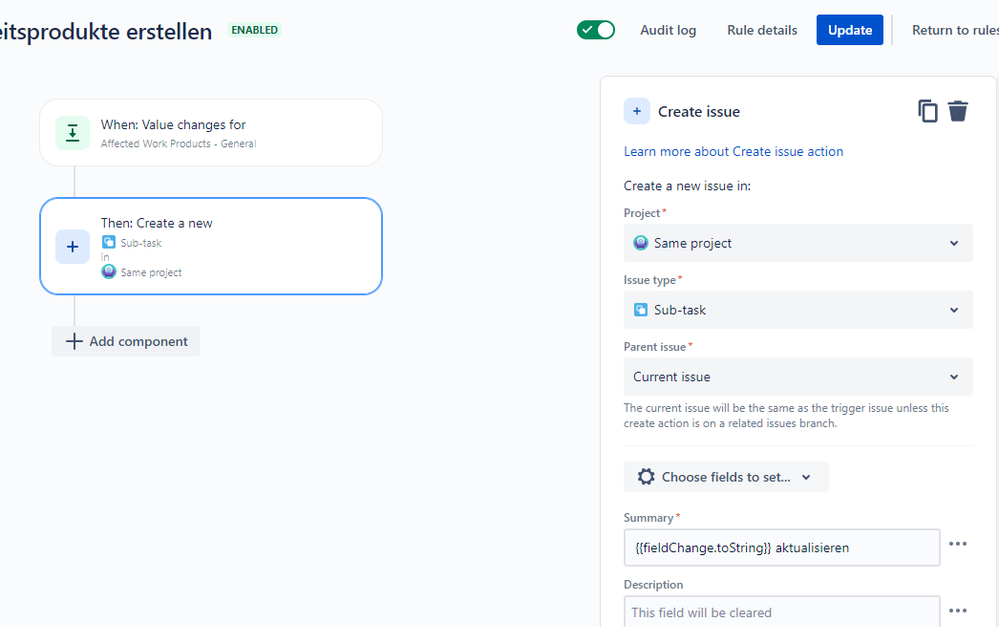
Task: Toggle the rule enabled switch off
Action: tap(596, 30)
